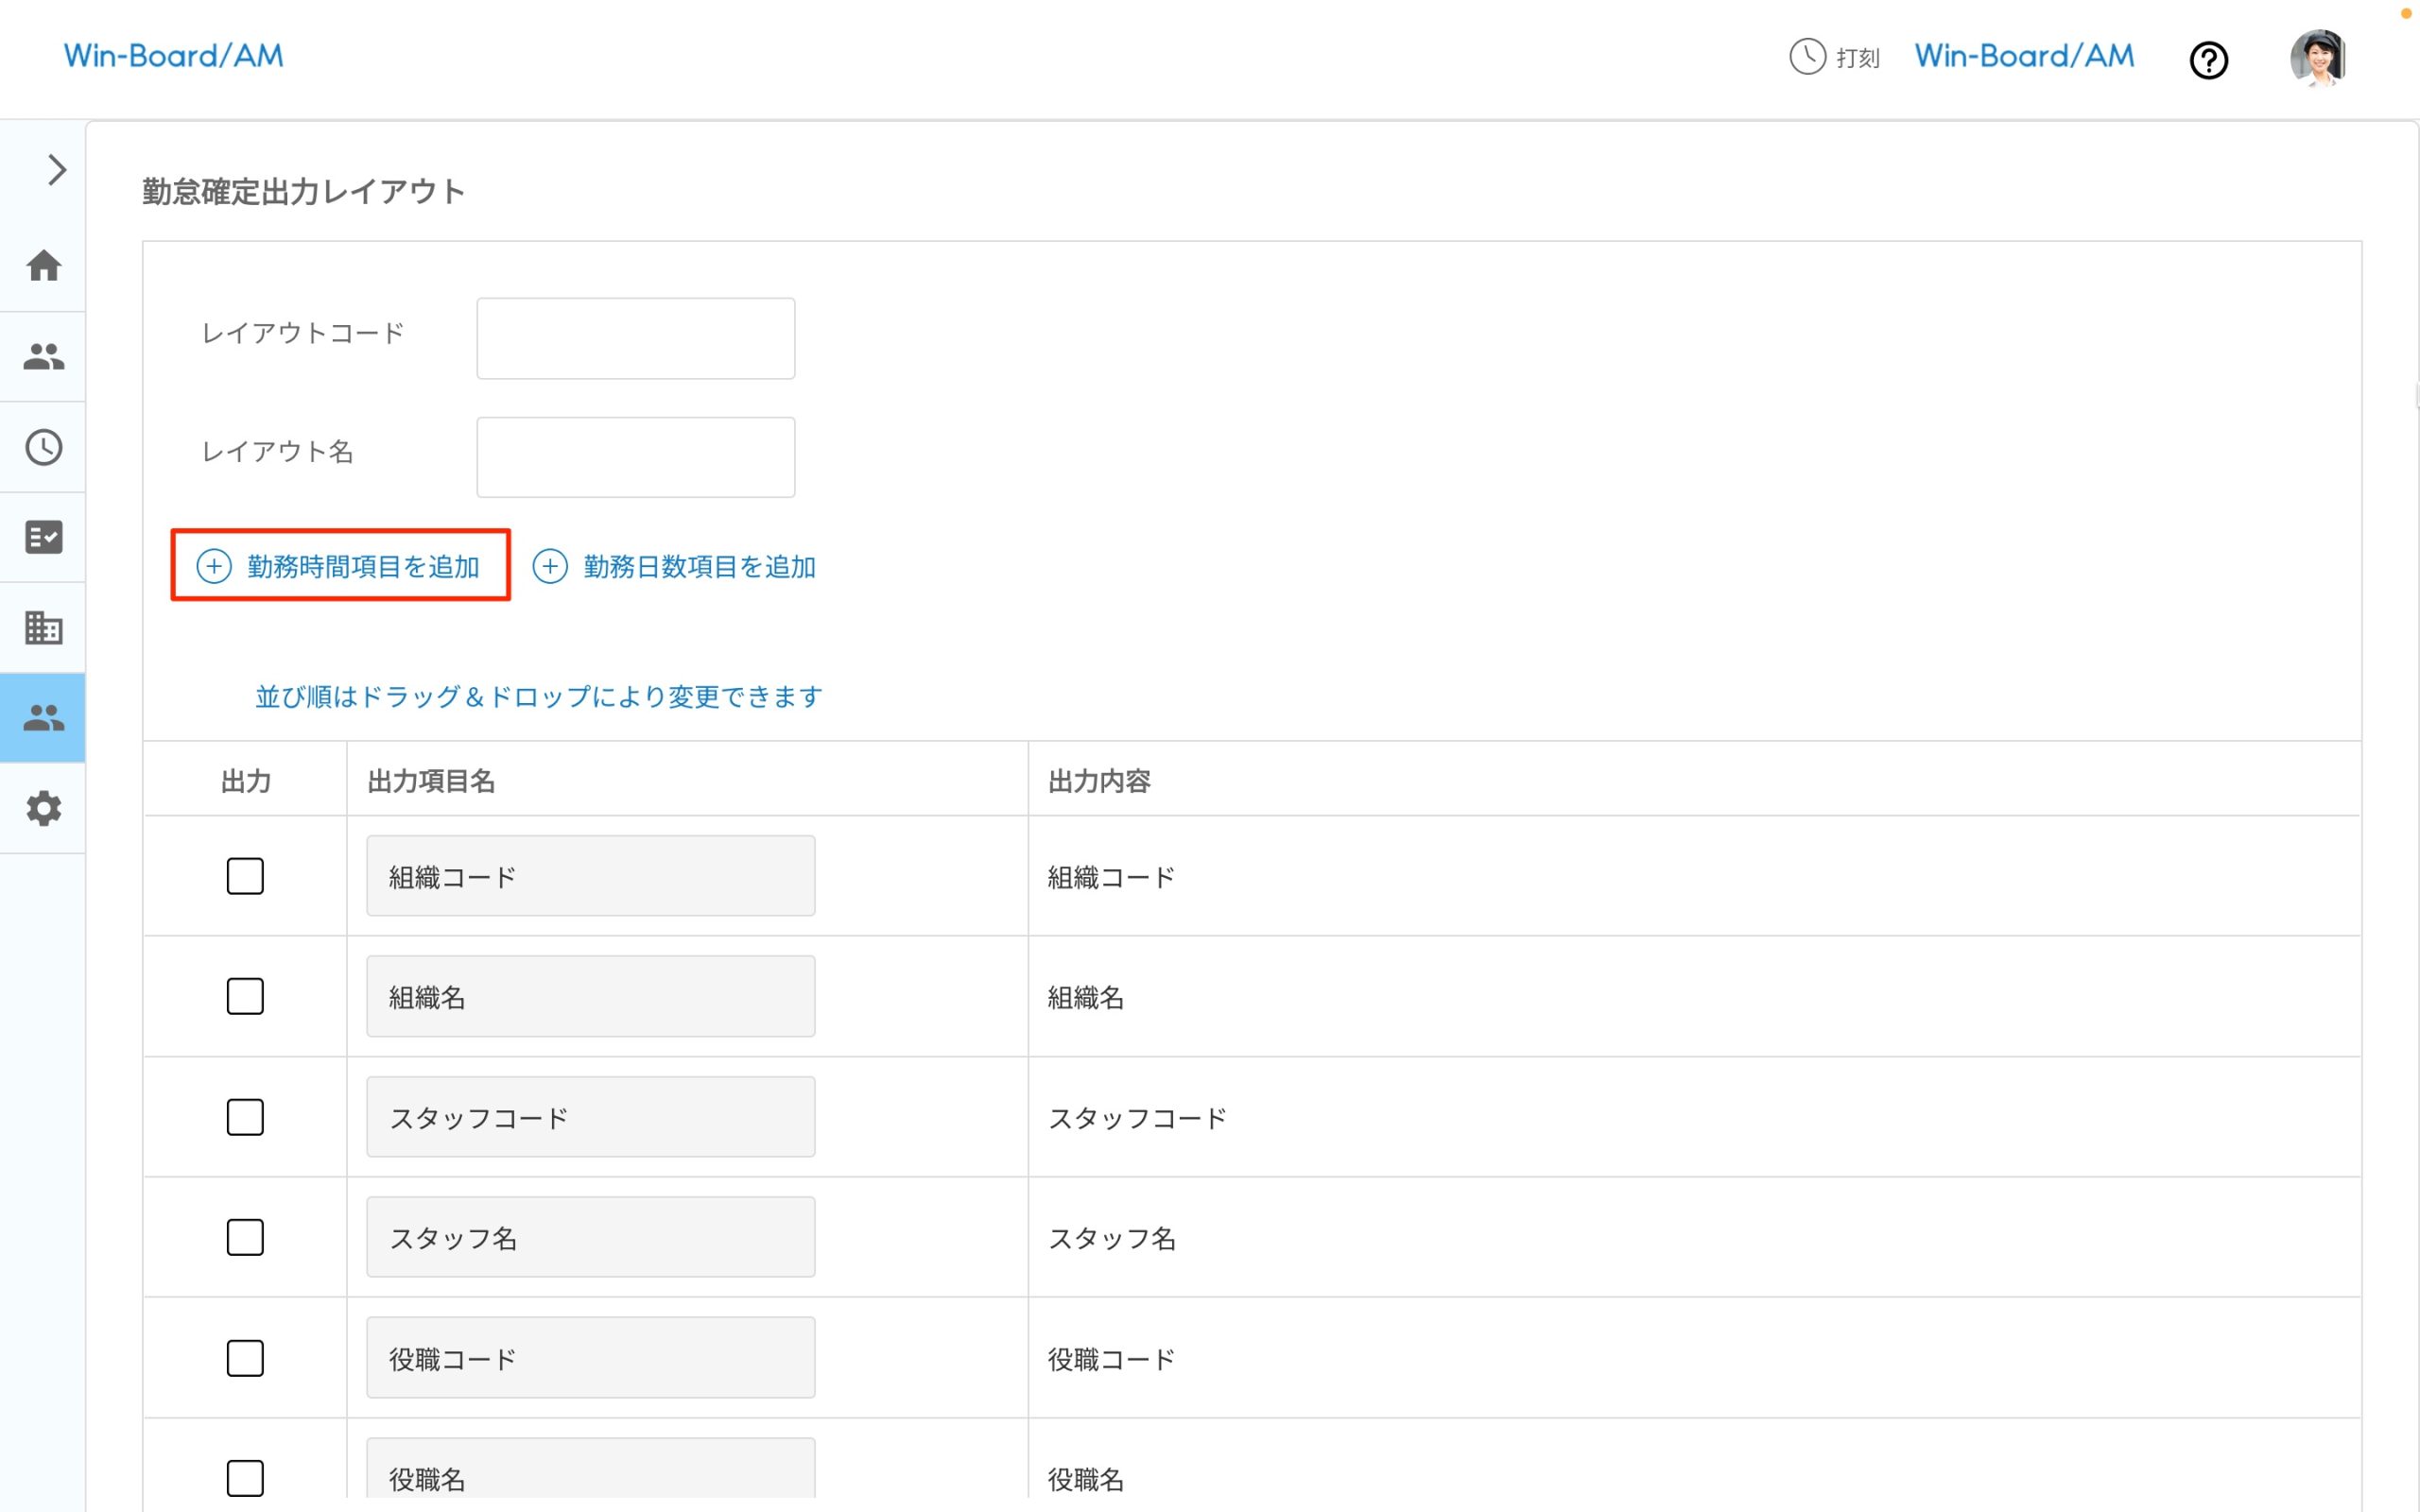This screenshot has height=1512, width=2420.
Task: Open the settings gear icon
Action: pos(43,808)
